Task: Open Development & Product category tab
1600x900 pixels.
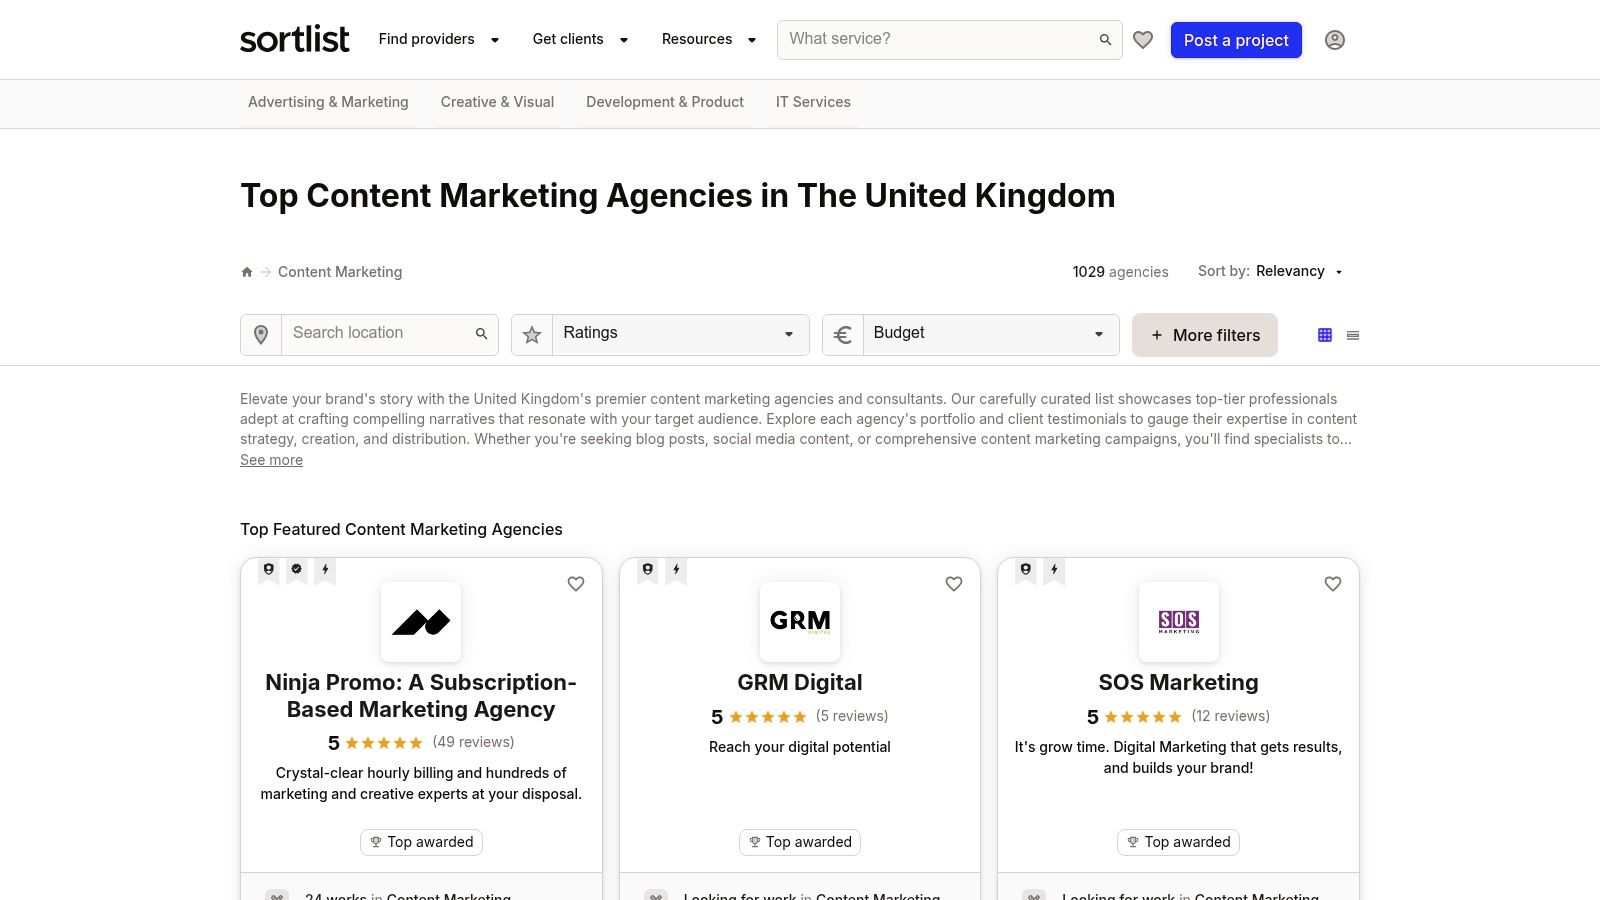Action: [665, 102]
